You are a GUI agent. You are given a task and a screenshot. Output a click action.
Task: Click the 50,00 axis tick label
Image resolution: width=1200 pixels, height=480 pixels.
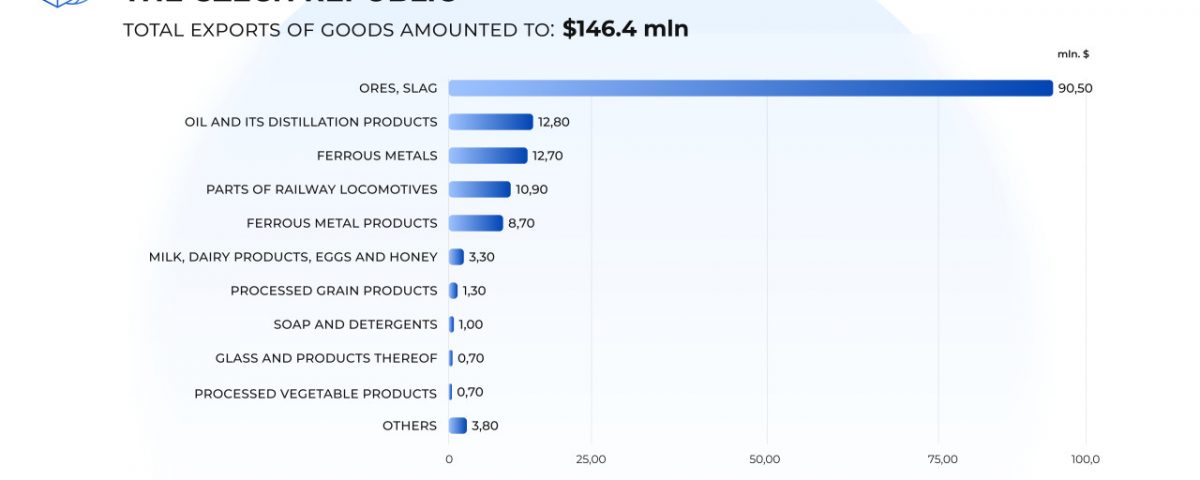(765, 460)
